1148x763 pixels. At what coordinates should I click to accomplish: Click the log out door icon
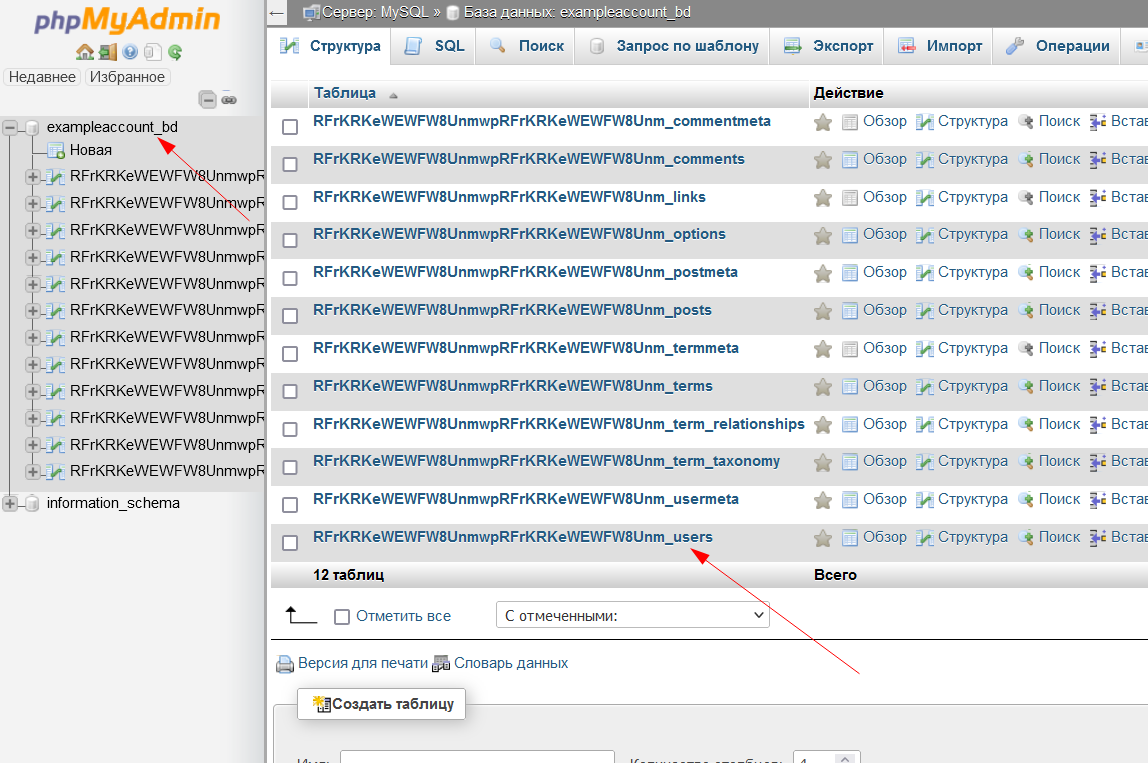pos(107,52)
